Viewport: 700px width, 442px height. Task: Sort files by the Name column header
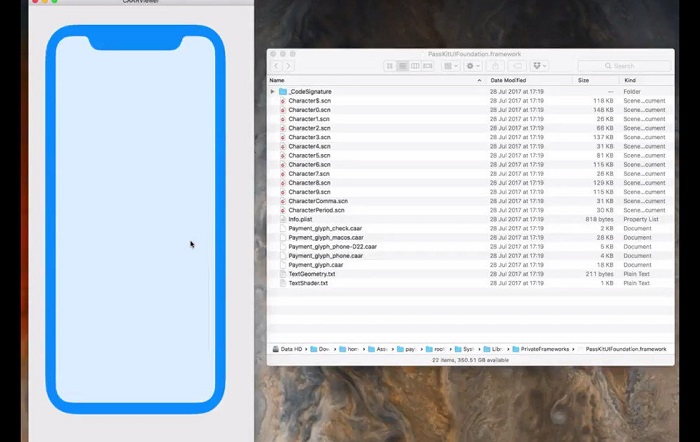[x=370, y=80]
